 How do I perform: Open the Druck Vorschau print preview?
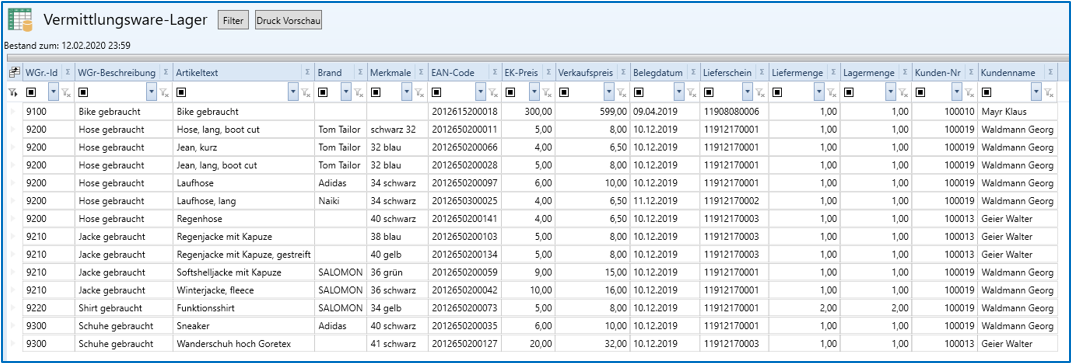[289, 21]
